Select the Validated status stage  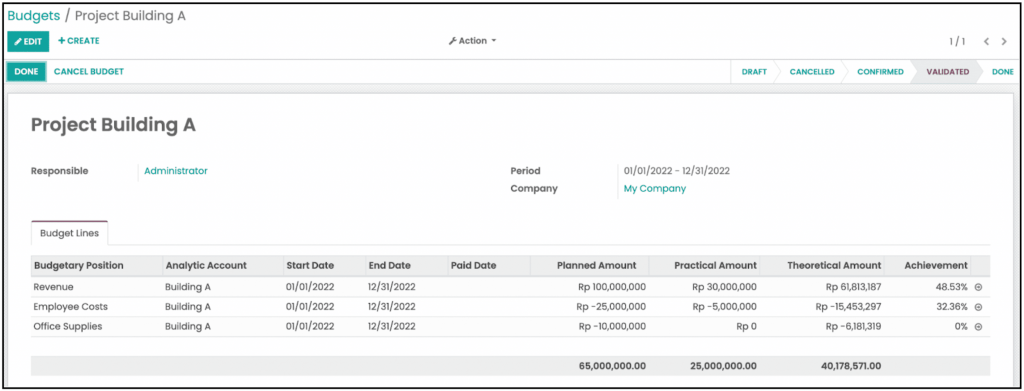click(948, 72)
